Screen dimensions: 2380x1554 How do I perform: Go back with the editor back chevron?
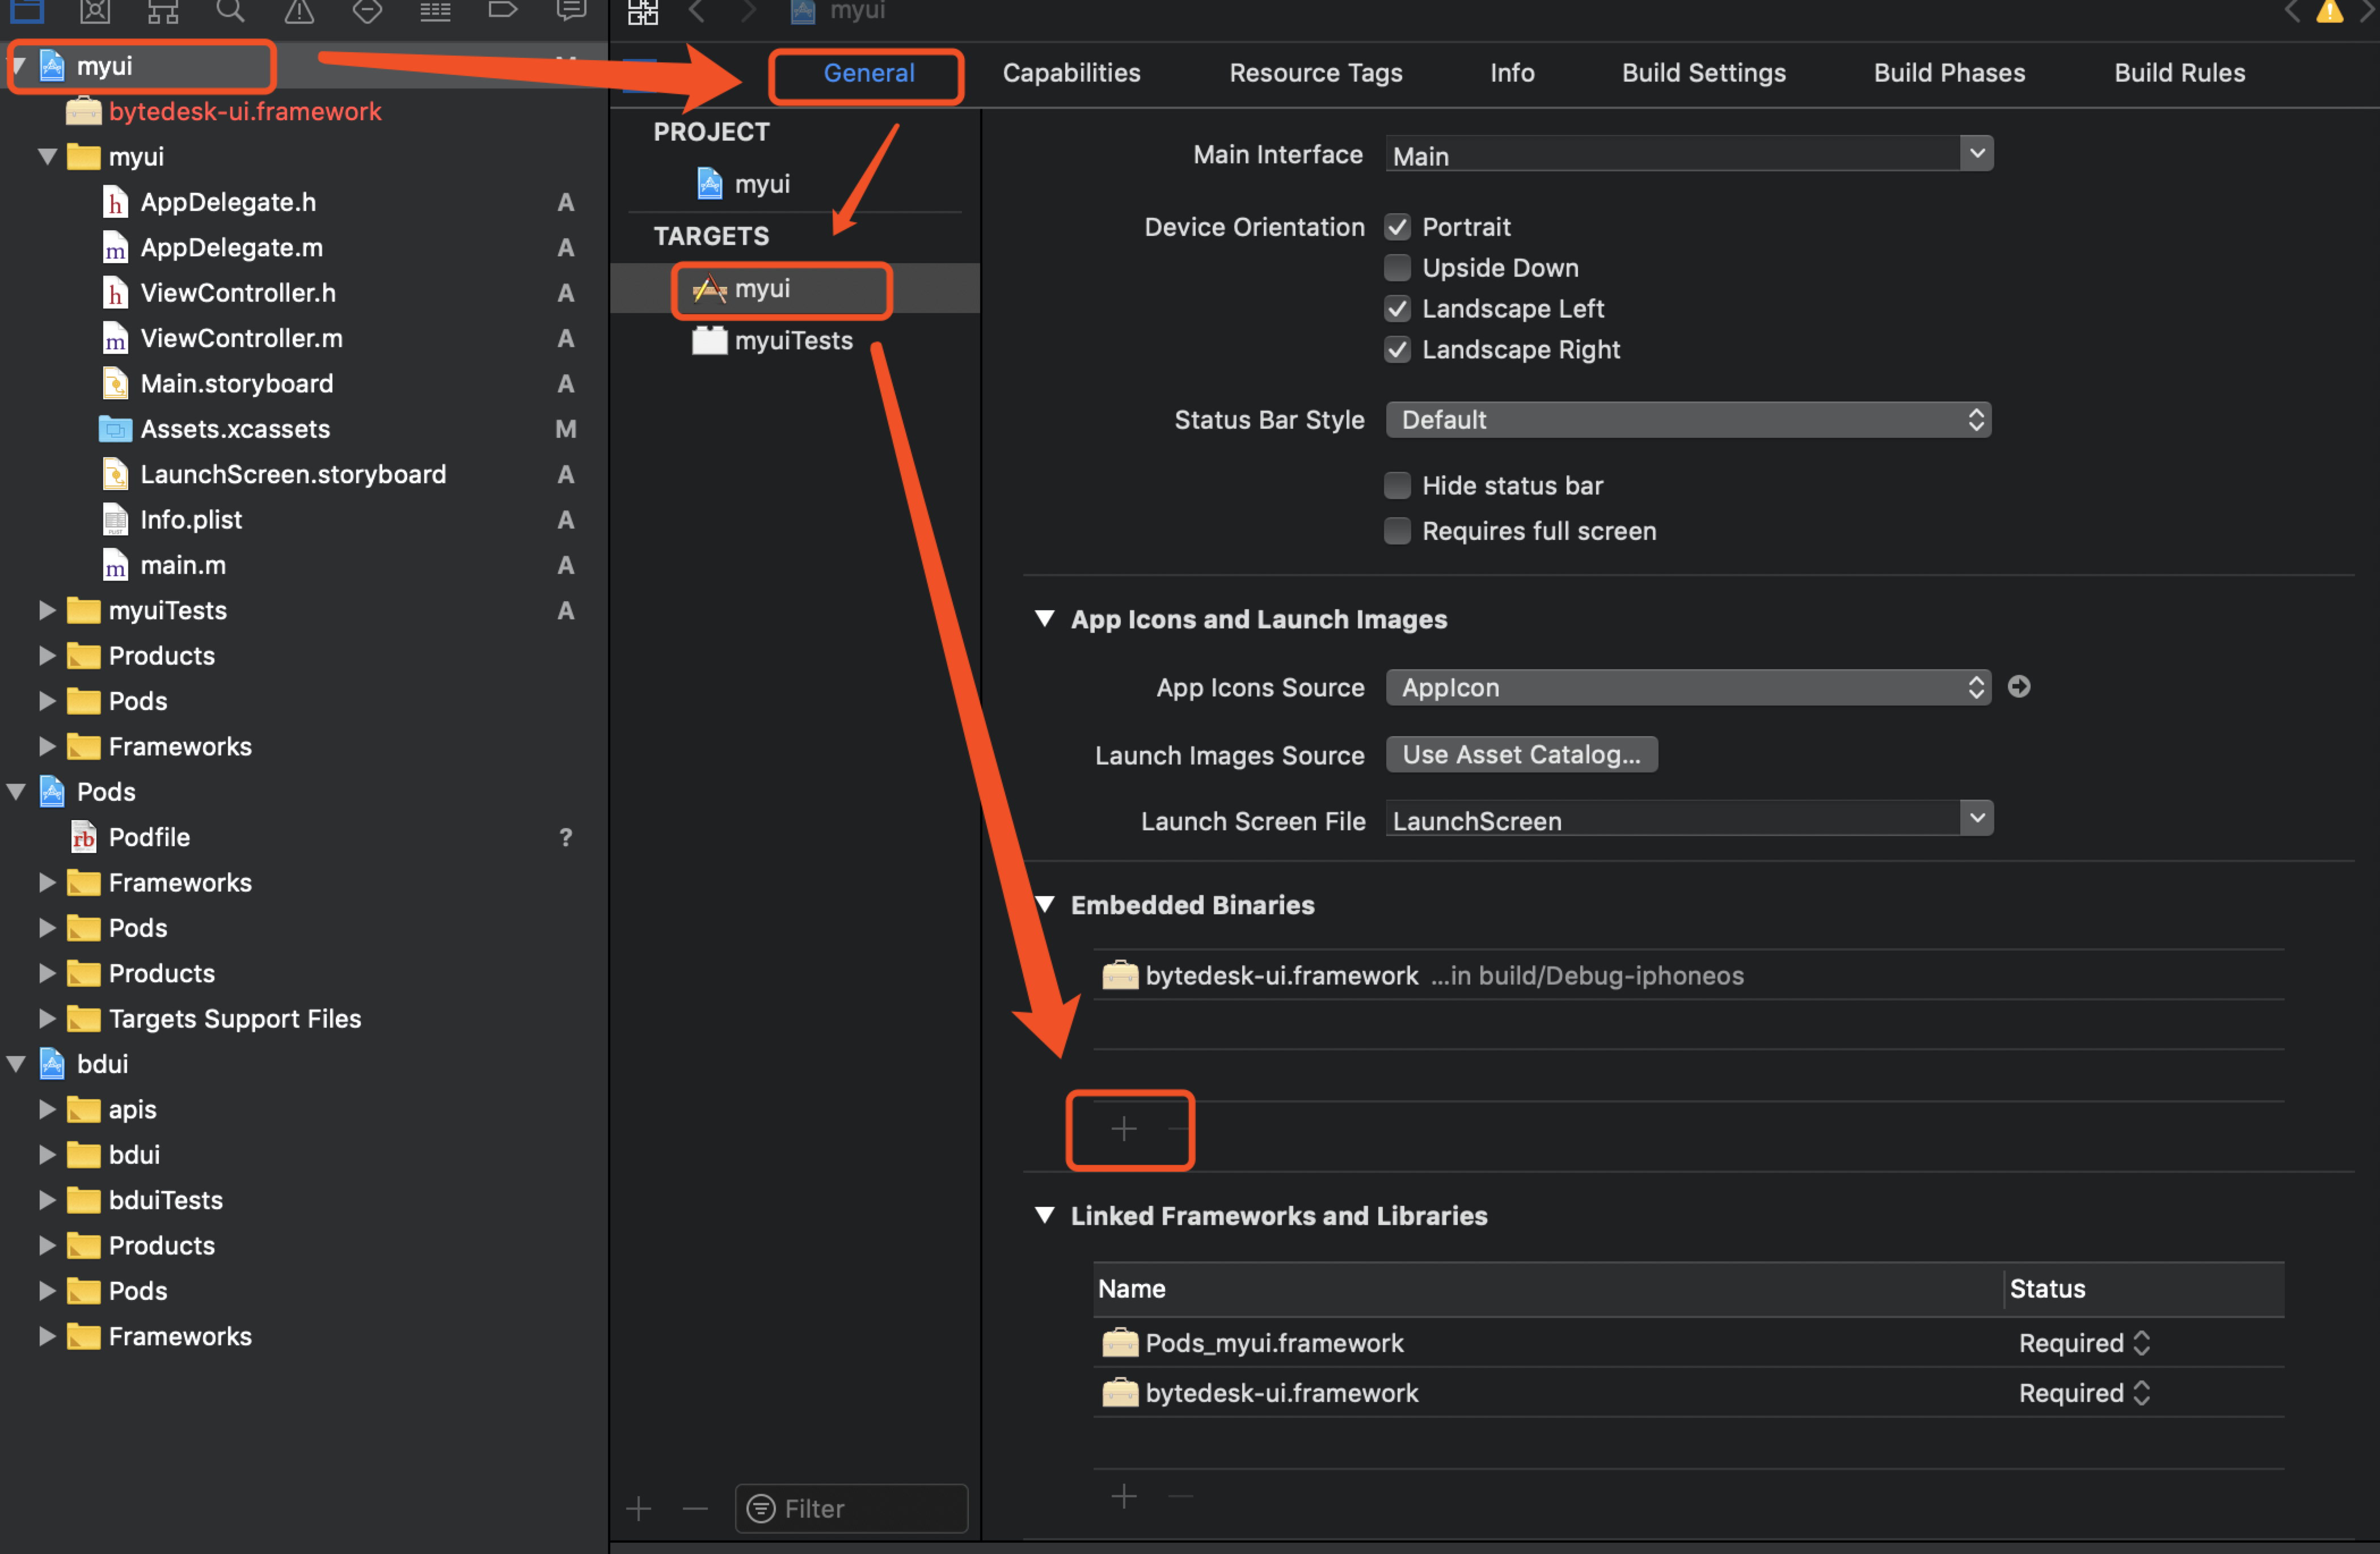pos(698,11)
